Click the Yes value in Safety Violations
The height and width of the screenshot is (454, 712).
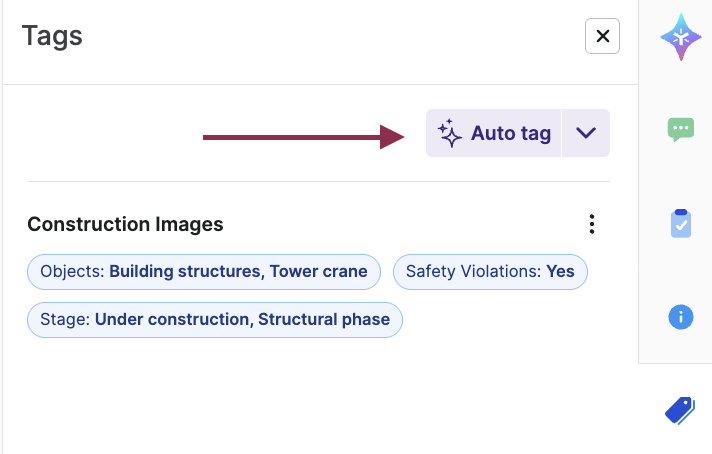(561, 271)
